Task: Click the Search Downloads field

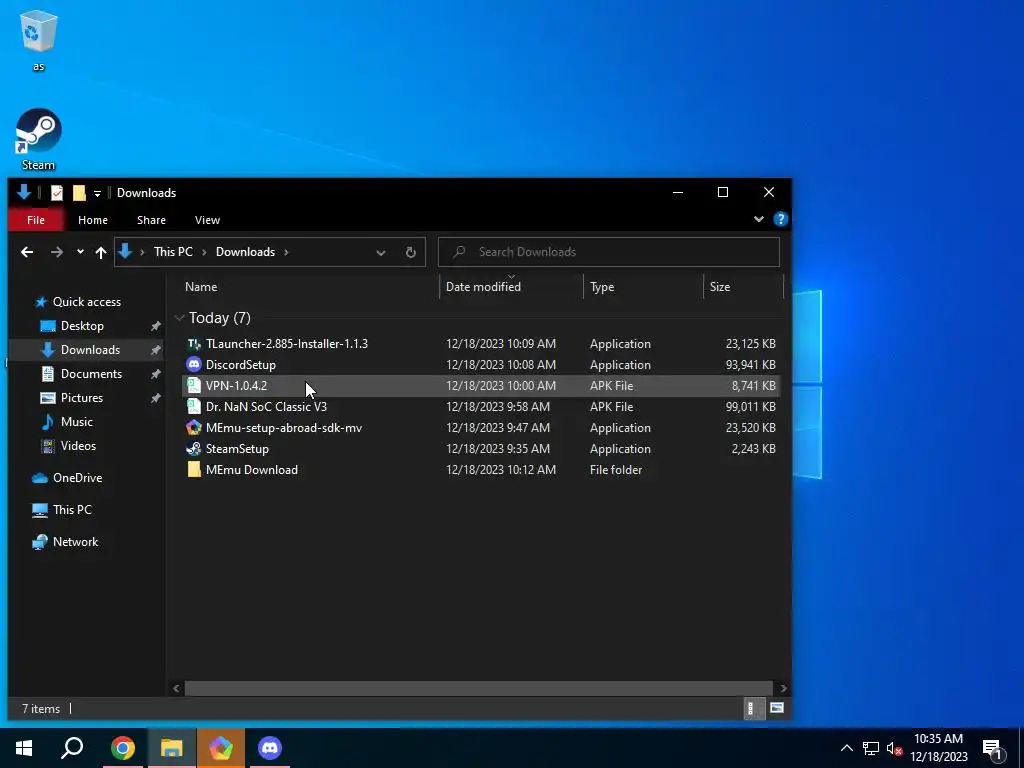Action: coord(609,252)
